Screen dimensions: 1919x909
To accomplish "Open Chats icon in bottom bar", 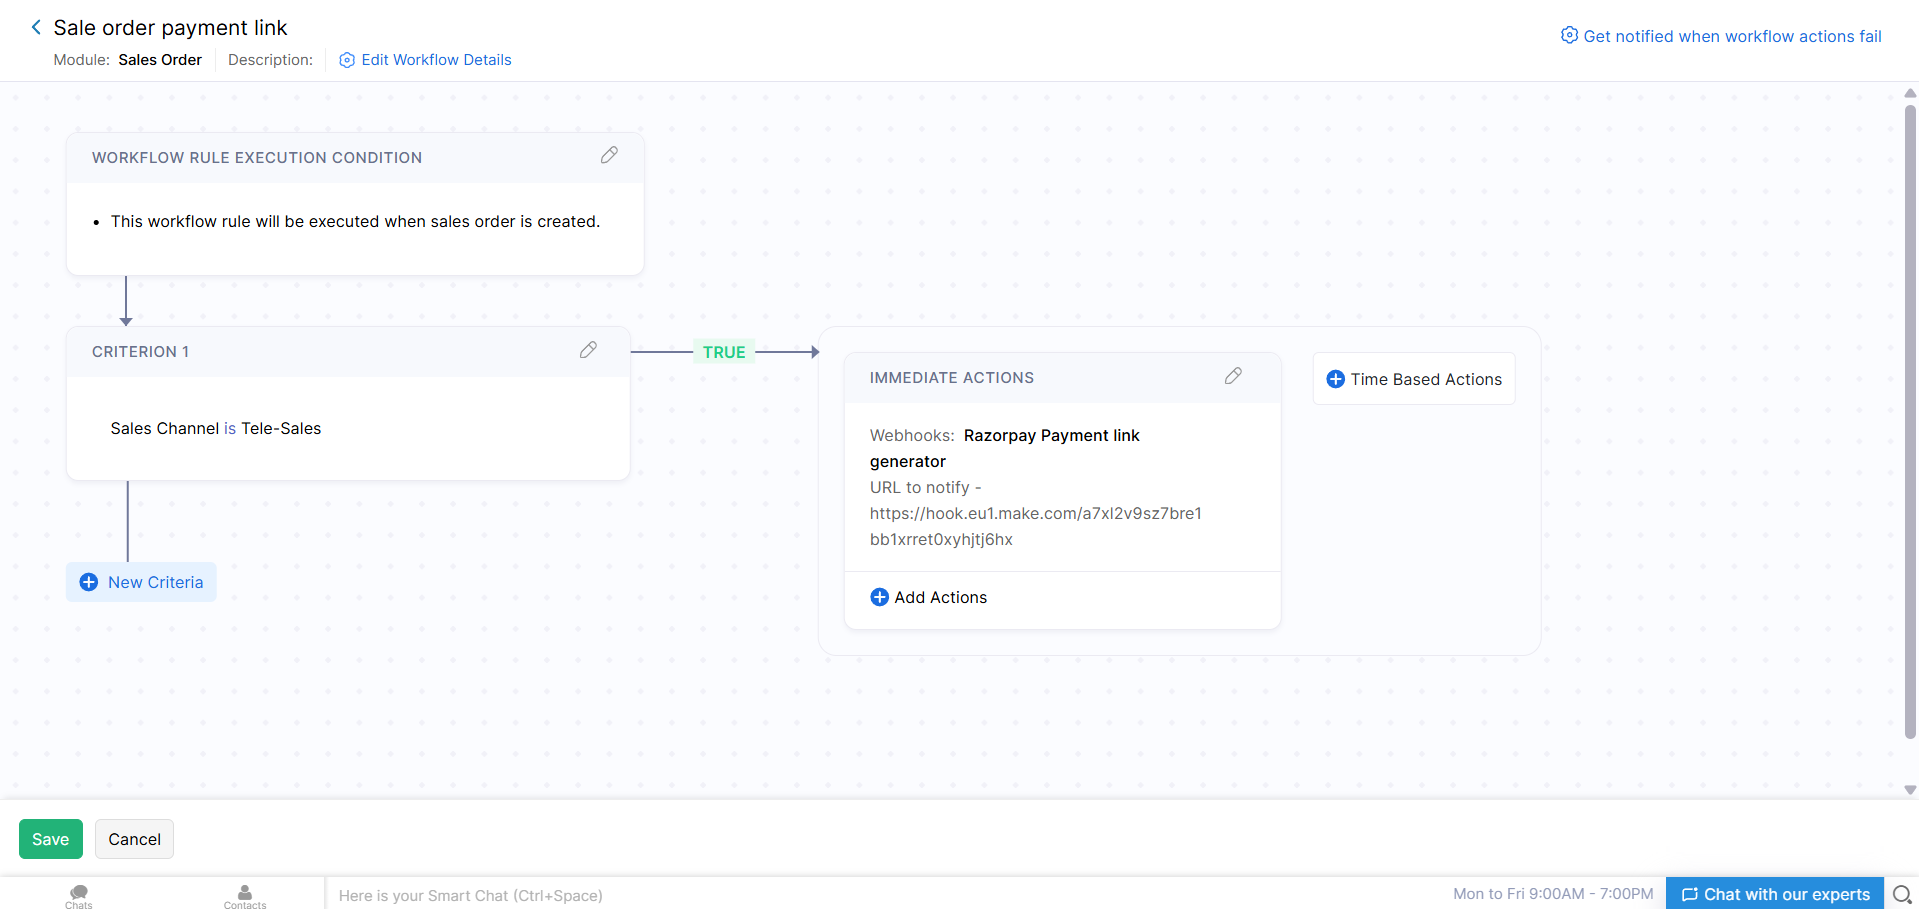I will point(79,896).
